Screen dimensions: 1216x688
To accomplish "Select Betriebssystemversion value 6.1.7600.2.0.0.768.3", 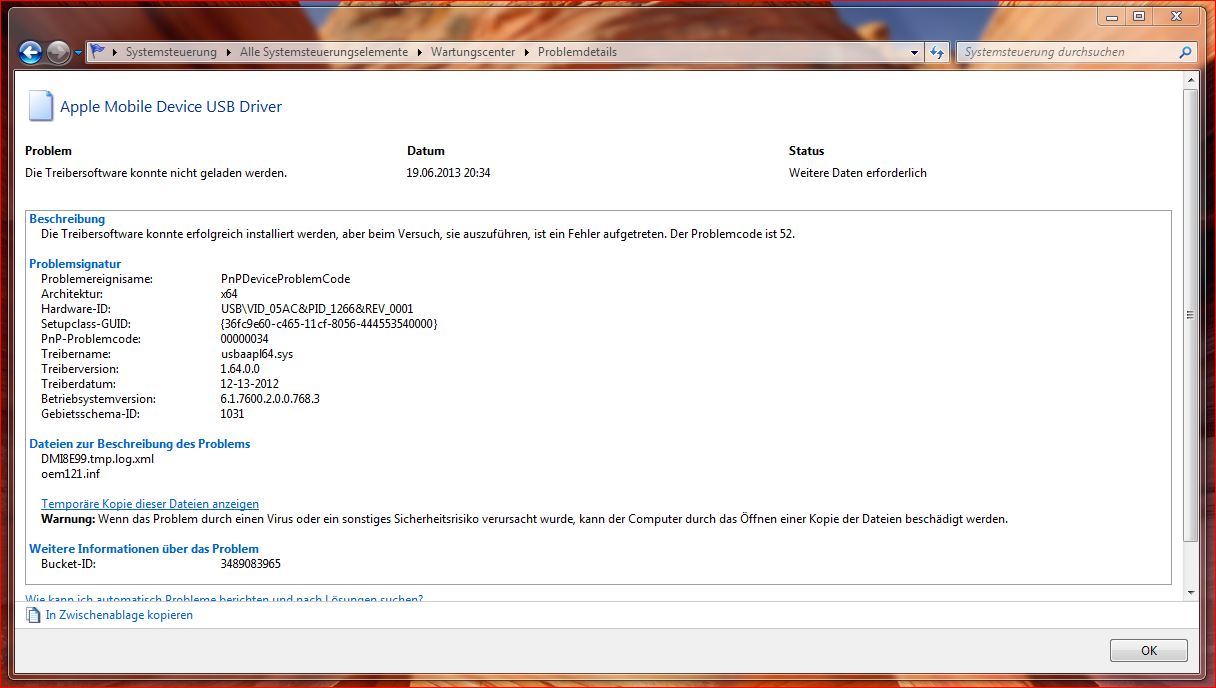I will (270, 399).
